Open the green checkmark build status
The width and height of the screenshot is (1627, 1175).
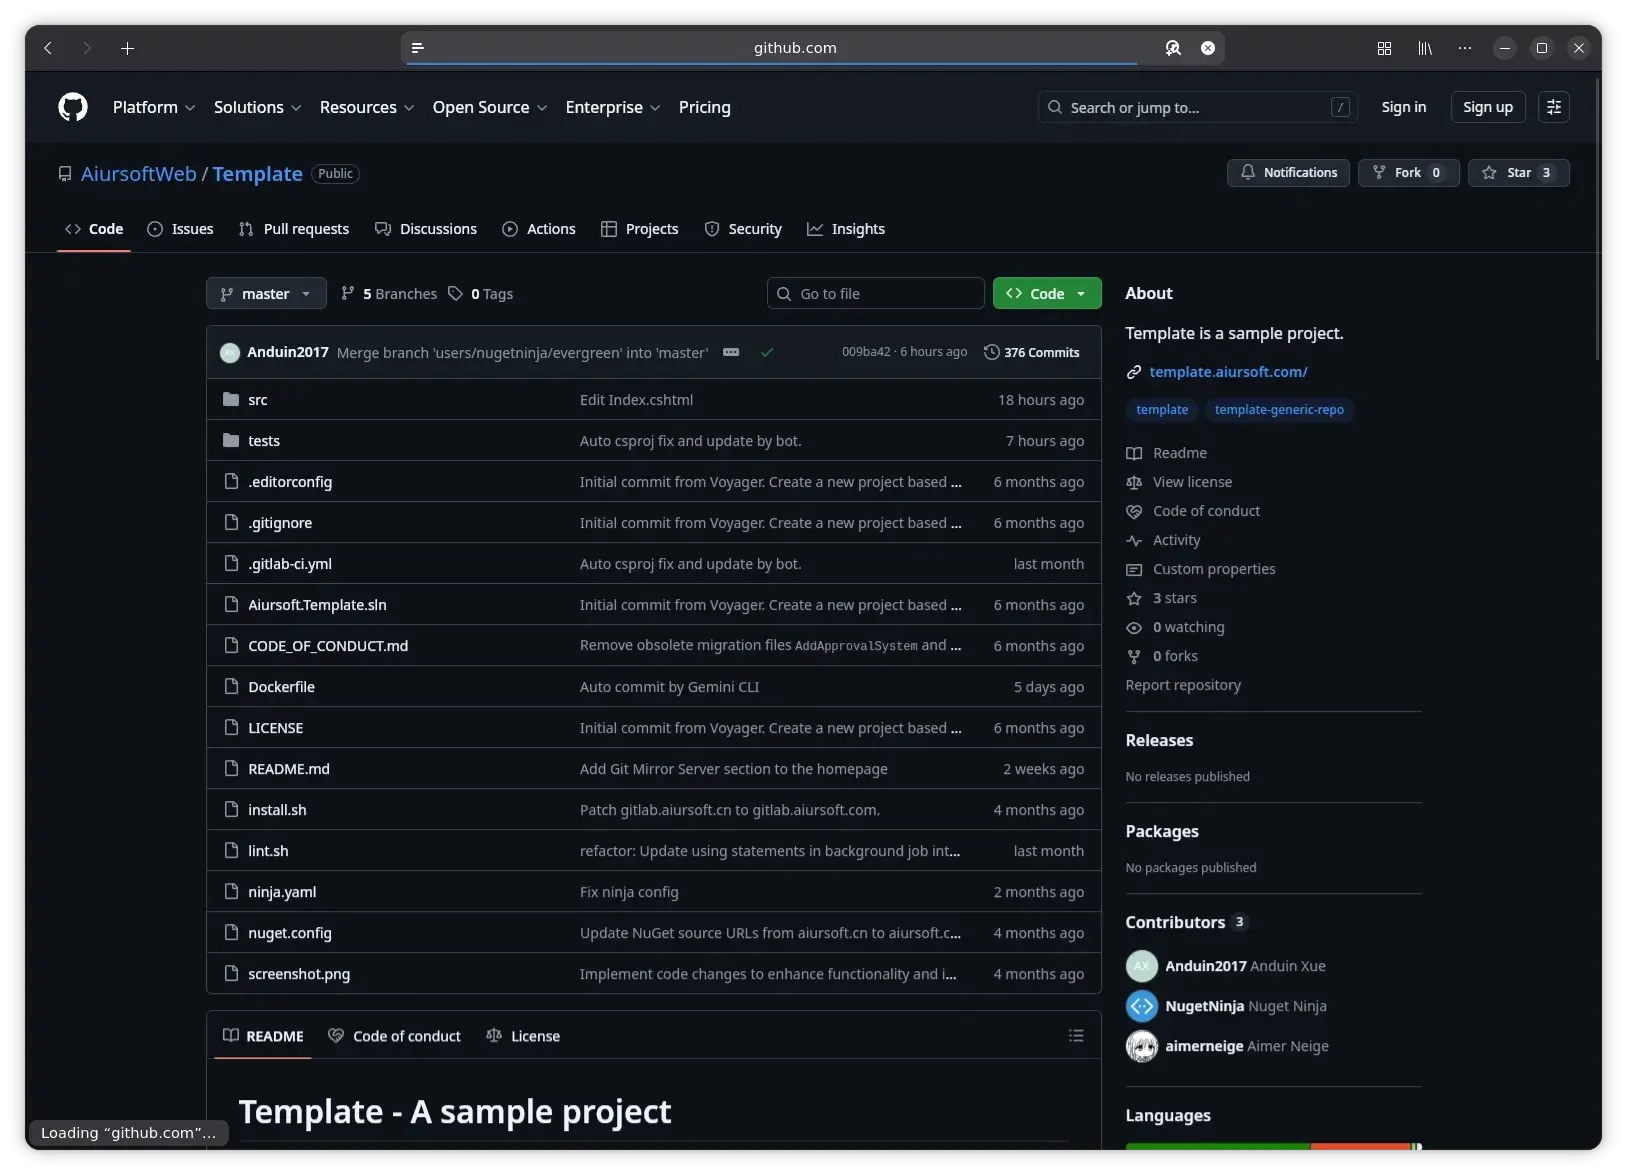767,352
